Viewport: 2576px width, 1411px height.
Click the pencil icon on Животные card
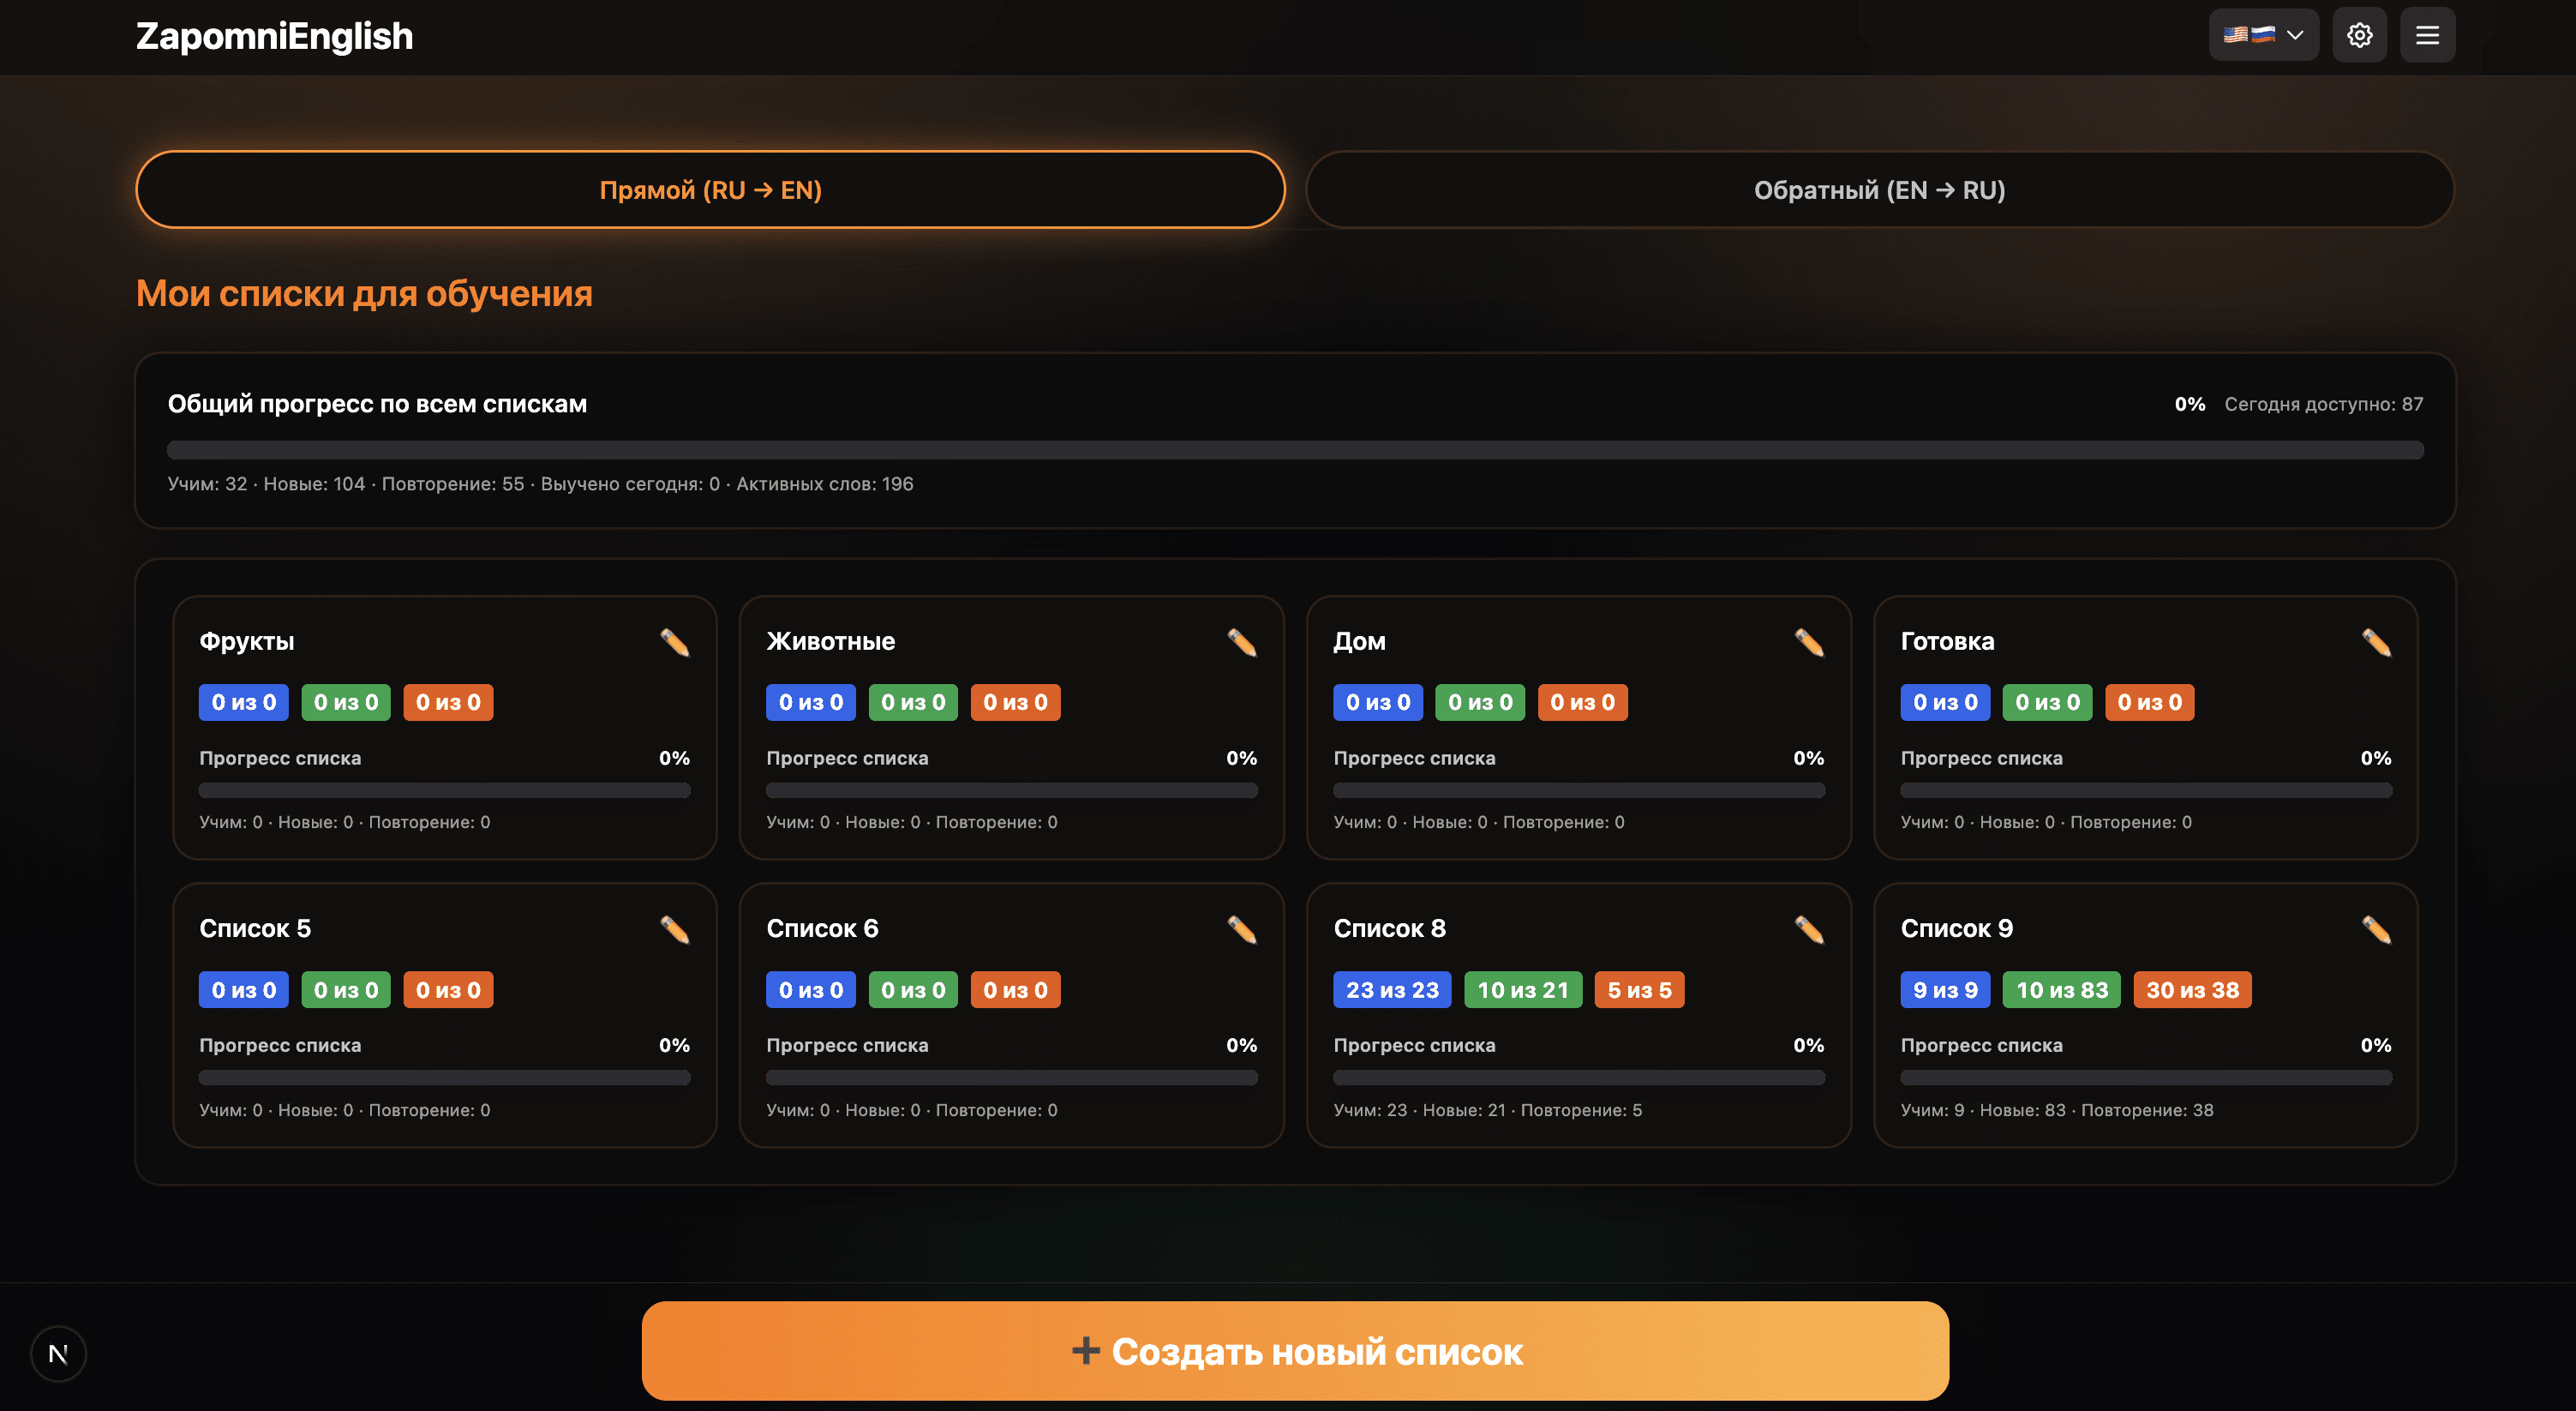[1242, 642]
